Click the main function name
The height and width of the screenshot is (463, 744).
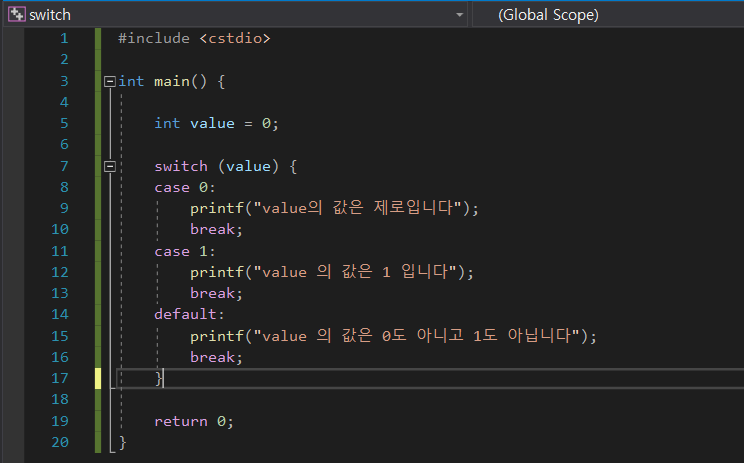tap(171, 82)
